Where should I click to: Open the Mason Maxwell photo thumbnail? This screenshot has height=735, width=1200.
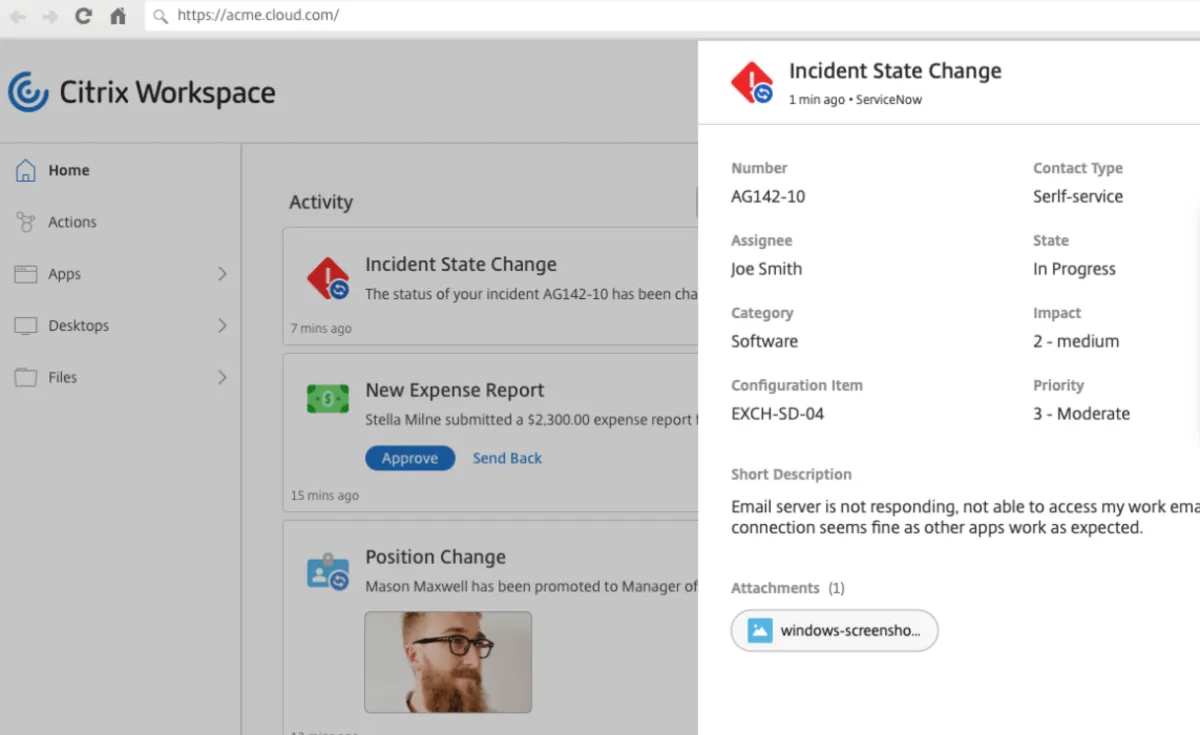(x=448, y=662)
